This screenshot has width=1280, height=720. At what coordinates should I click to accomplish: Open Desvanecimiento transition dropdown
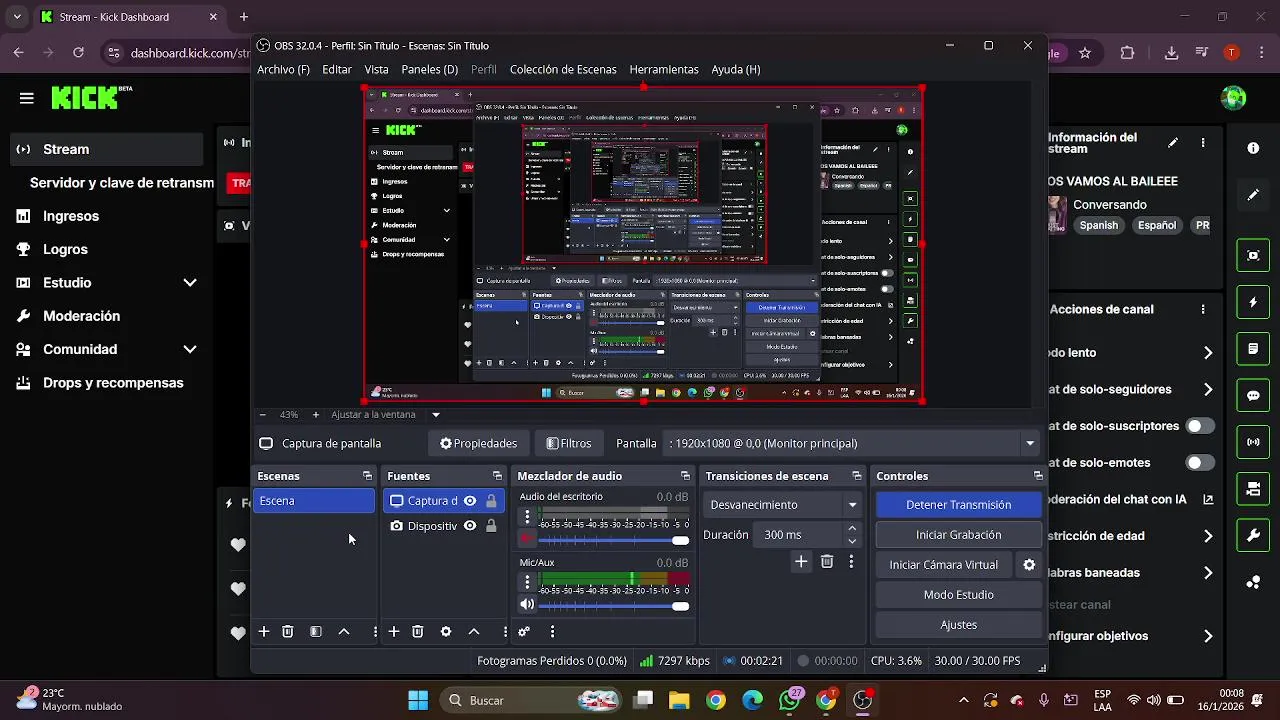(782, 505)
